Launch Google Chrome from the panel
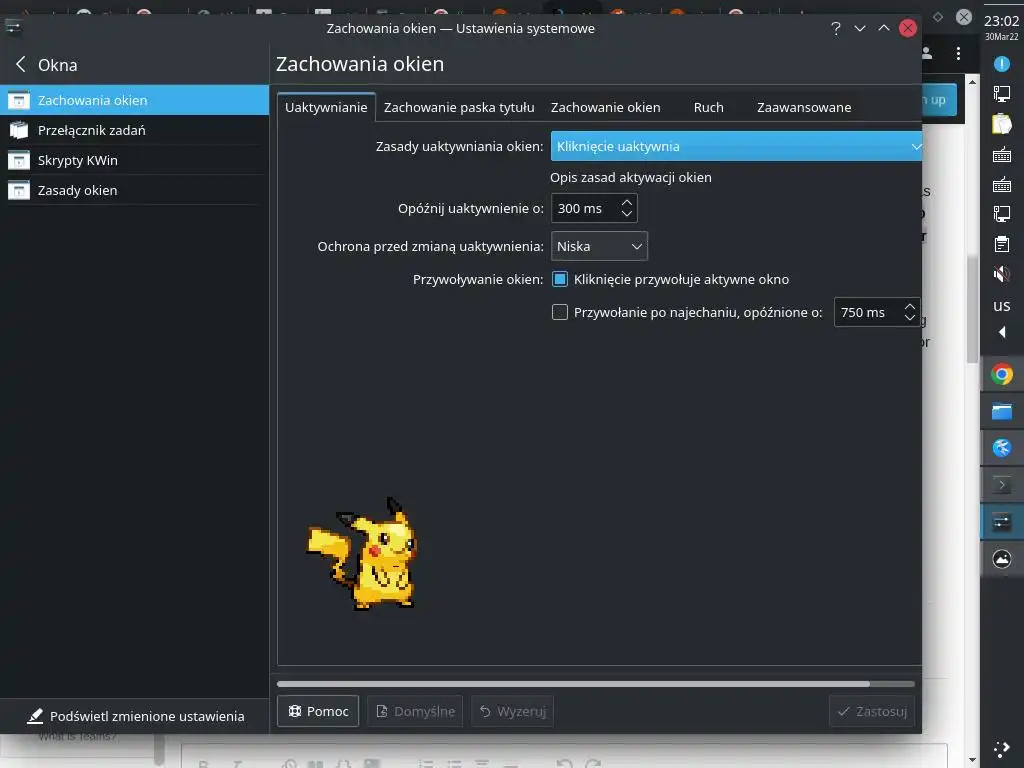The height and width of the screenshot is (768, 1024). coord(1001,374)
